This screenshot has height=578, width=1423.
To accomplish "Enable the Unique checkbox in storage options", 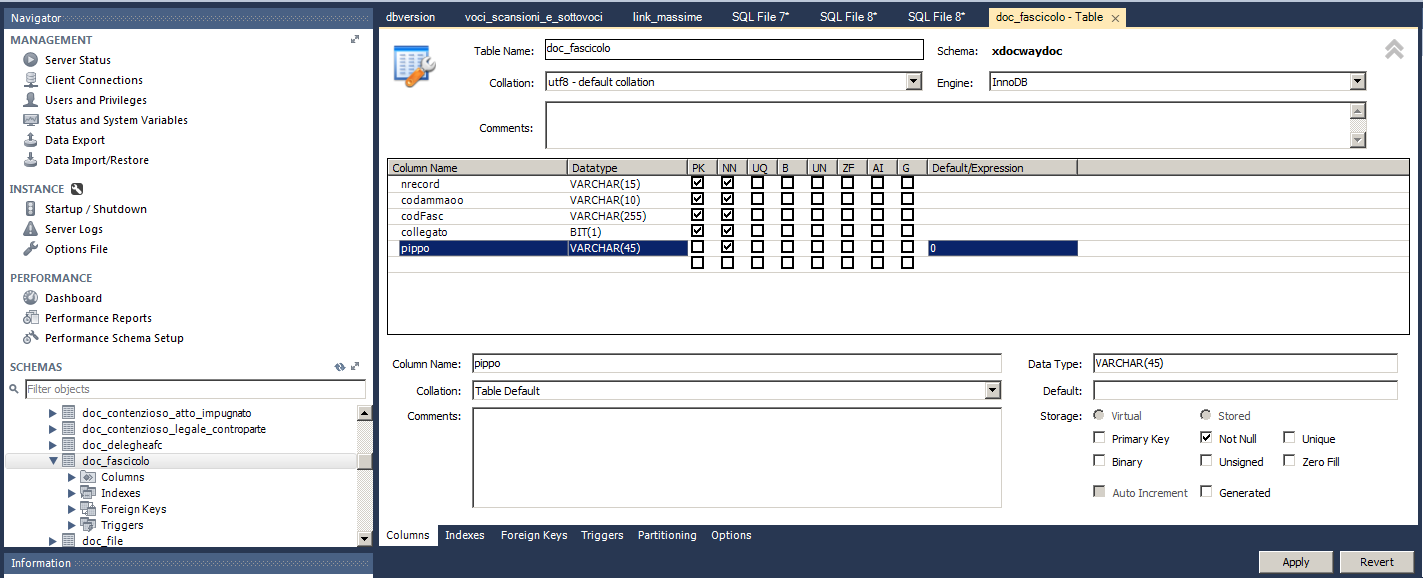I will [x=1289, y=438].
